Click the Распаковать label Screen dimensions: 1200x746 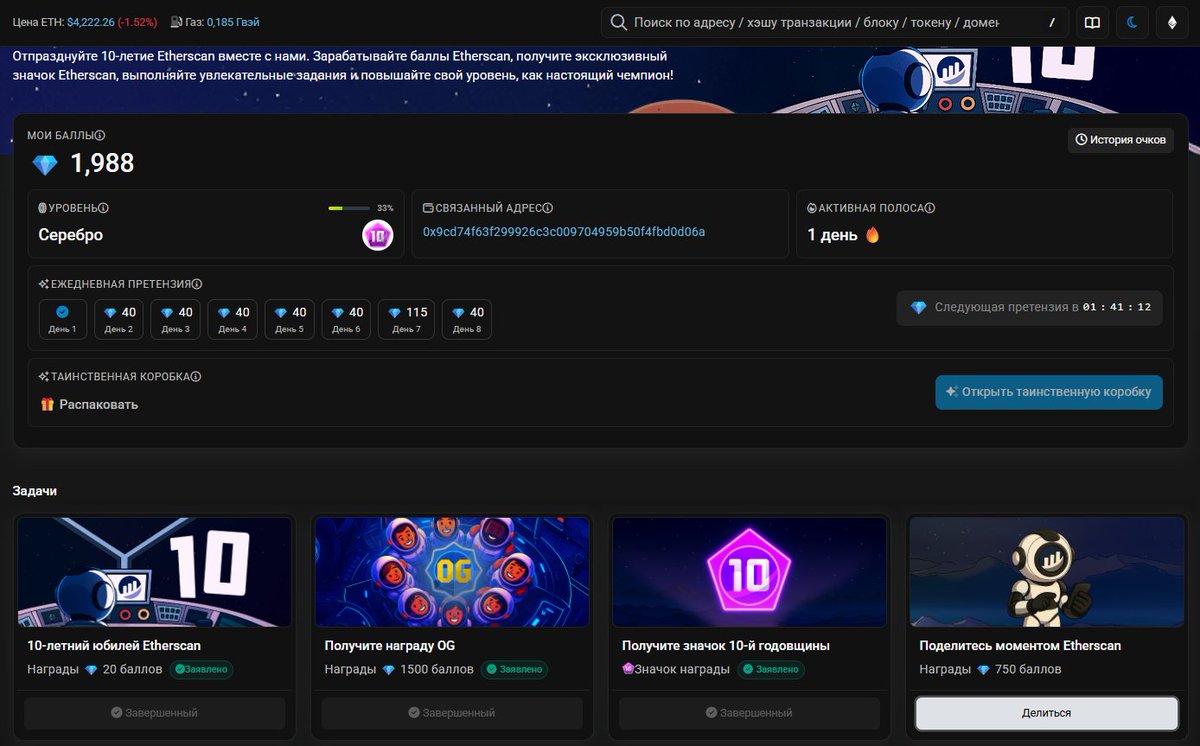point(99,405)
